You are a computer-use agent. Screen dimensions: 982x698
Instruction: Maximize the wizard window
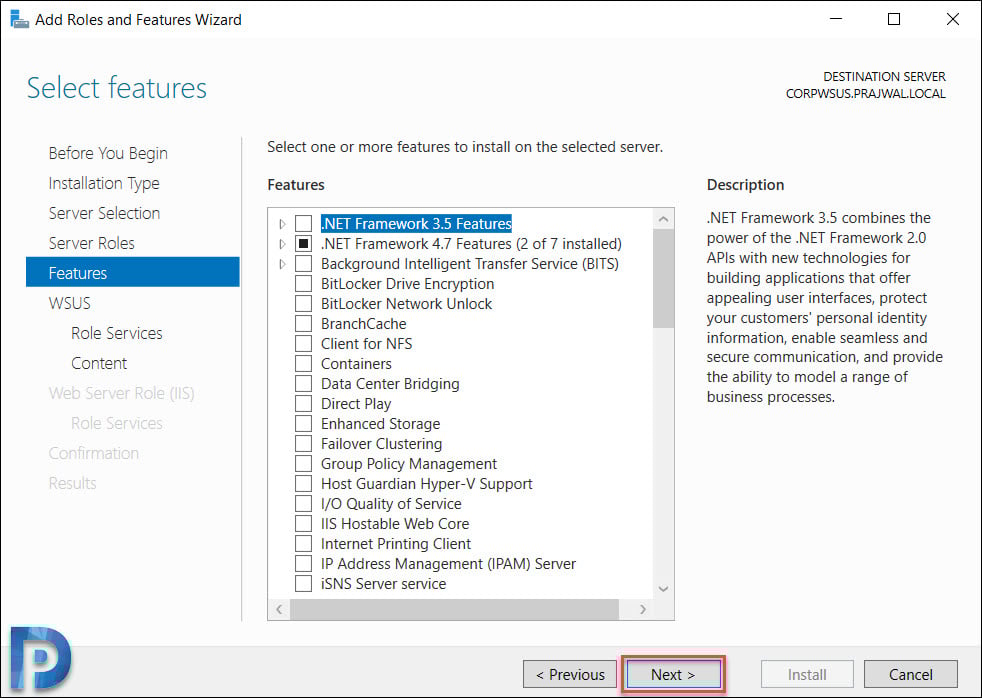[x=894, y=19]
